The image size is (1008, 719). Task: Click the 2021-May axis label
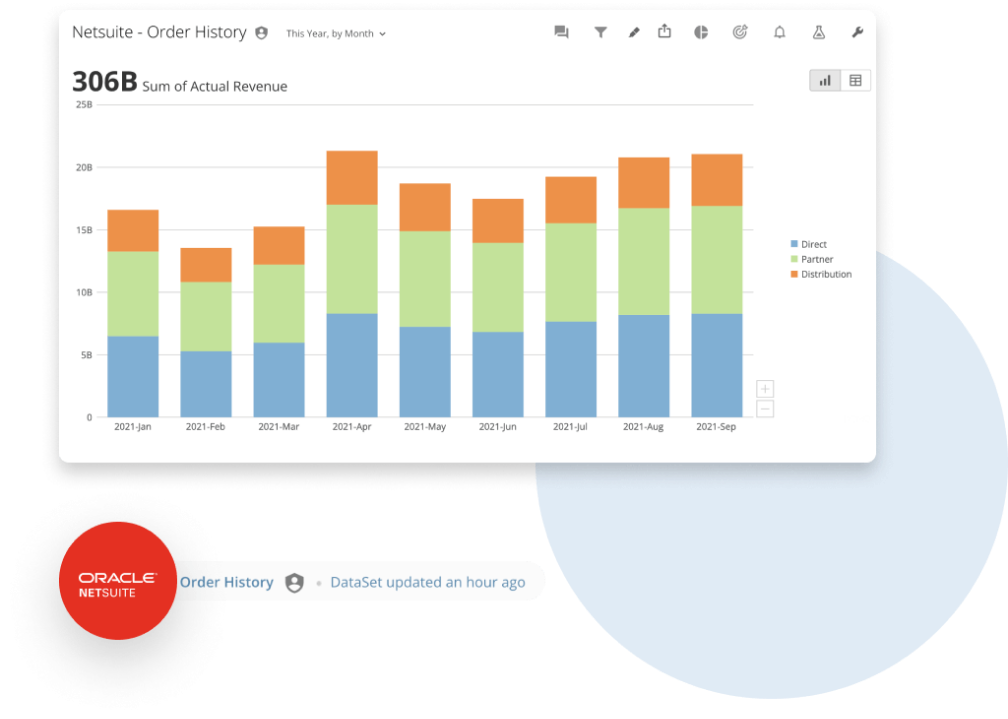pos(424,426)
